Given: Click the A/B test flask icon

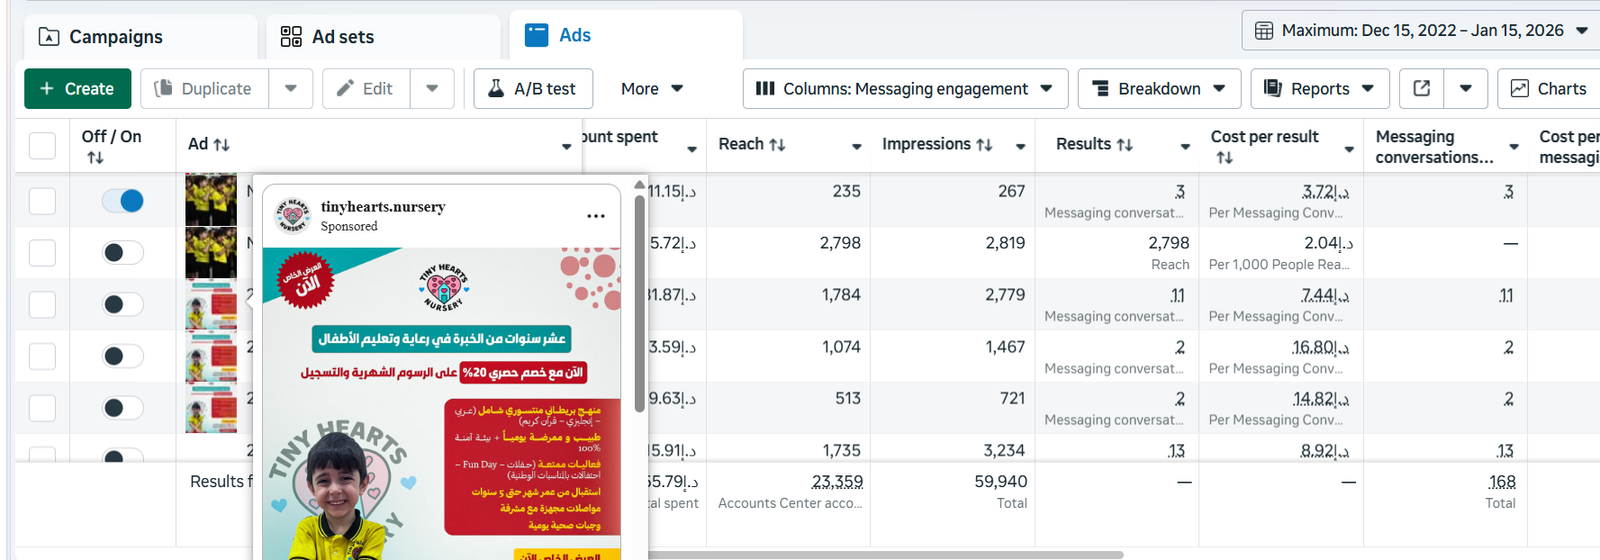Looking at the screenshot, I should click(495, 88).
